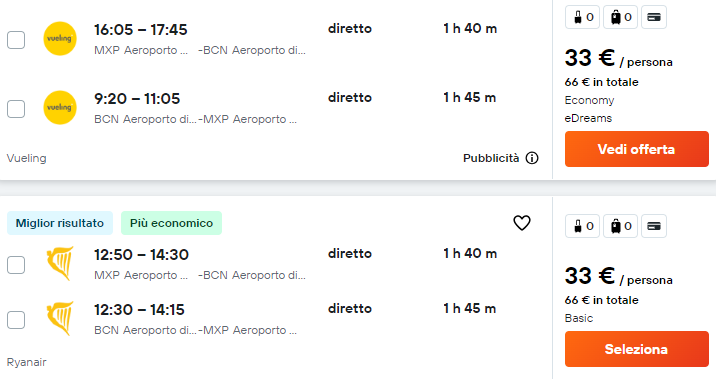Click the Pubblicità info icon

pos(532,158)
